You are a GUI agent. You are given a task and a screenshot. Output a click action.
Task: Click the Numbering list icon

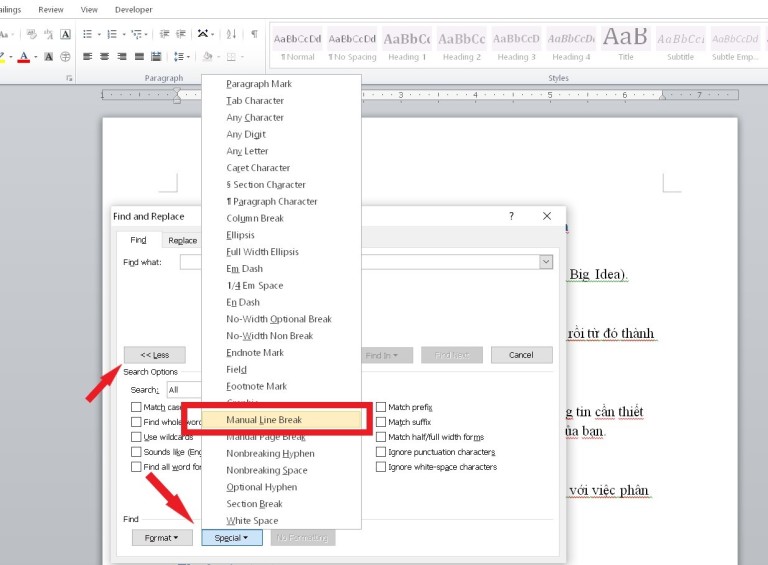pos(112,34)
